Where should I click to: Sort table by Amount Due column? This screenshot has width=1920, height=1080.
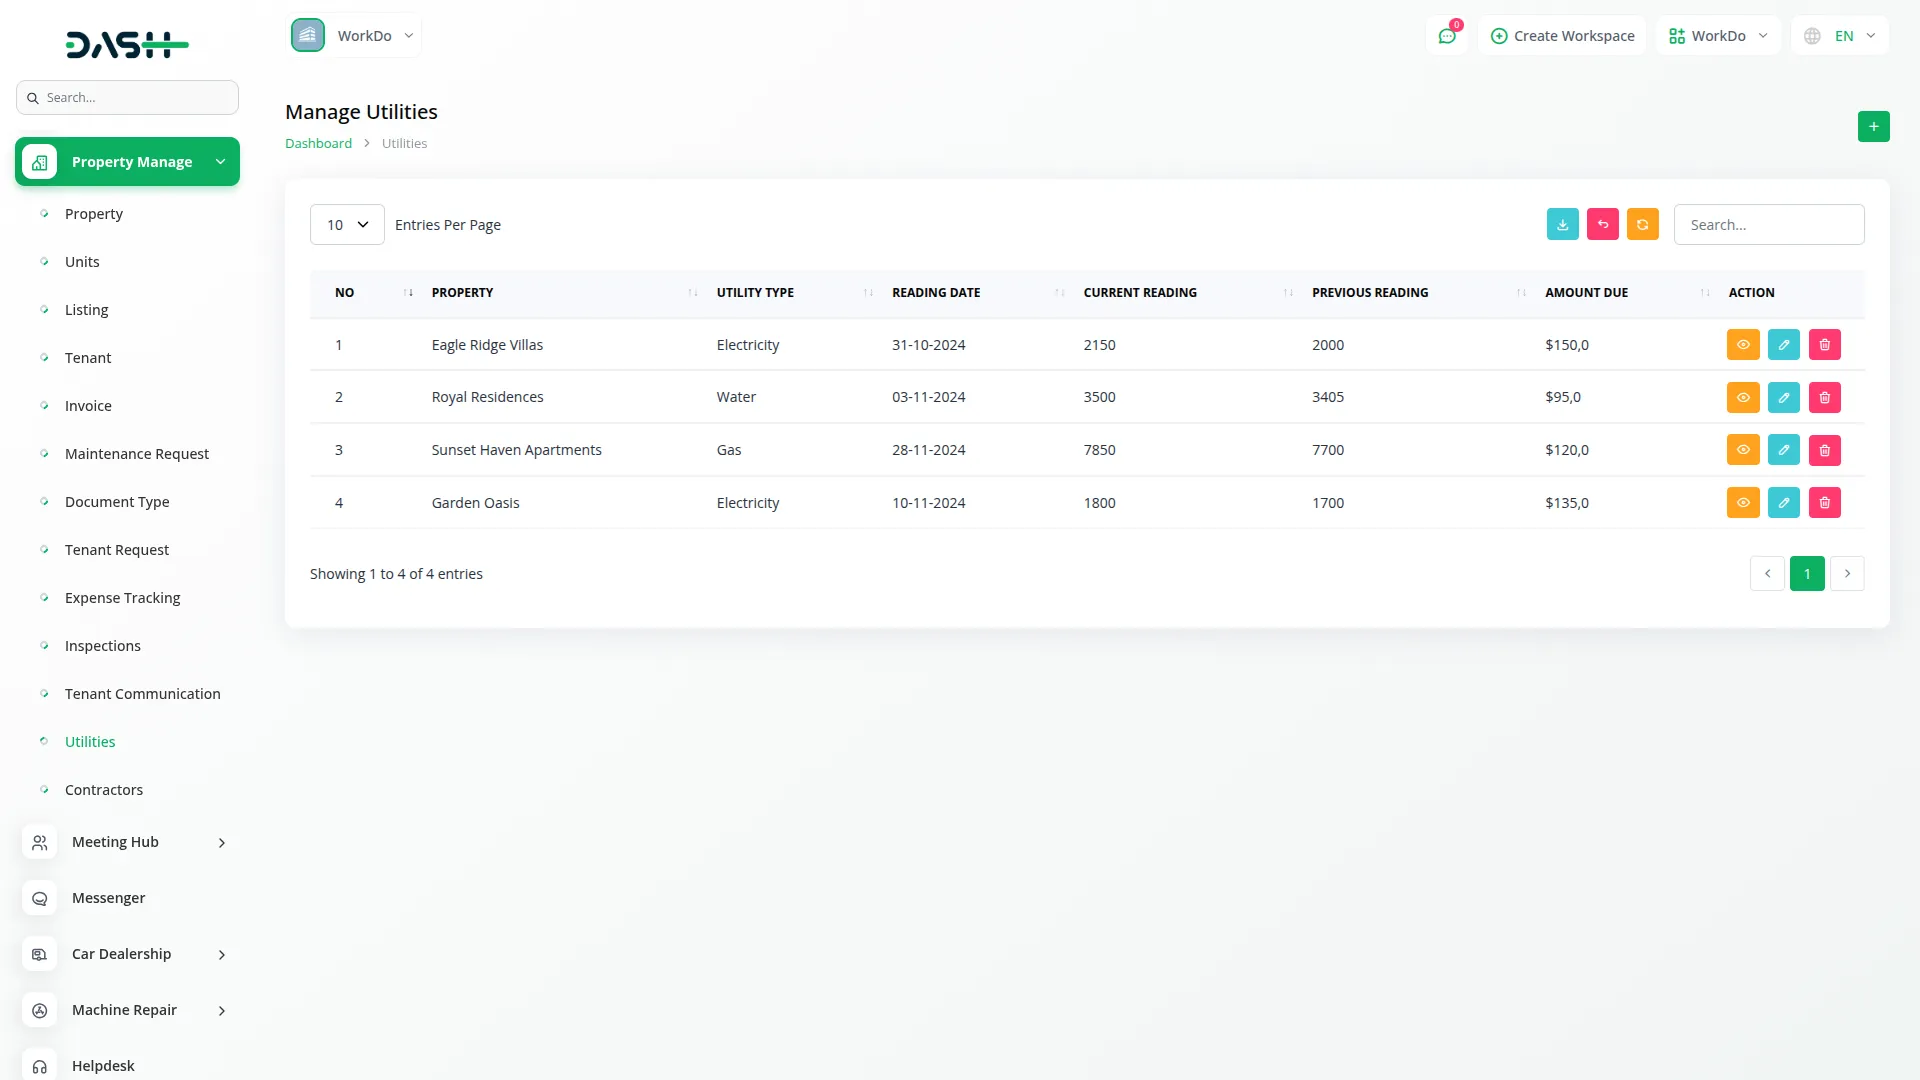point(1586,293)
